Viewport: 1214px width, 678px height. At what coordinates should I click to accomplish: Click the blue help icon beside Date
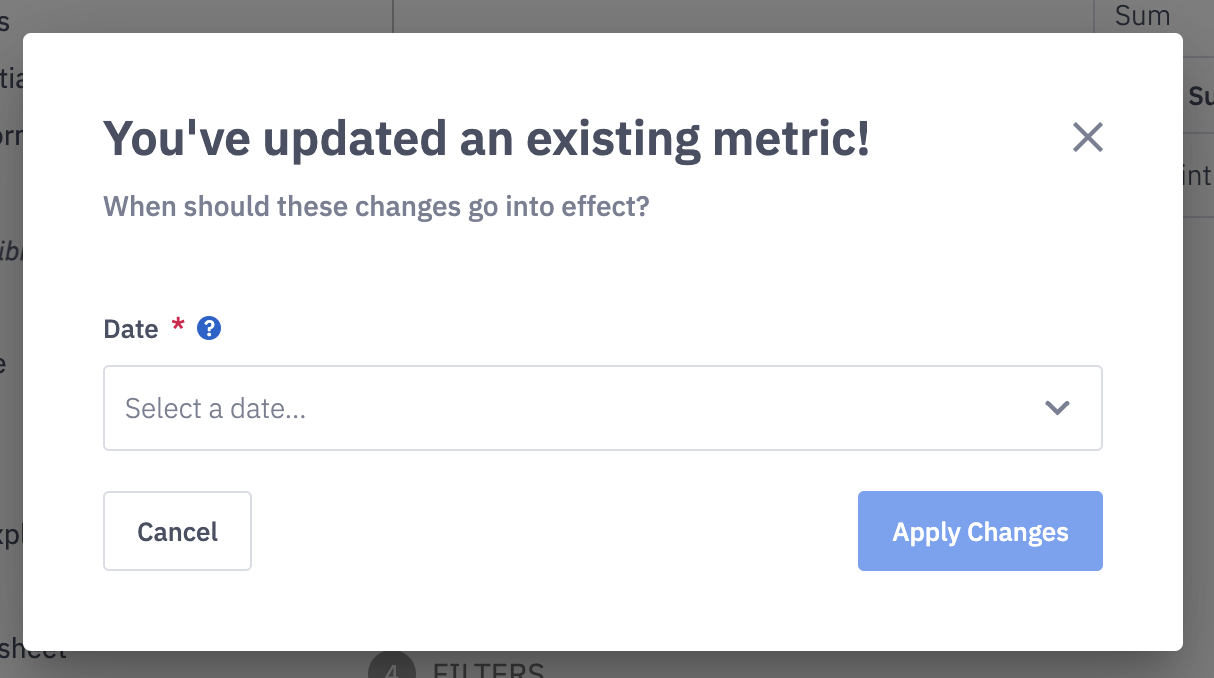pyautogui.click(x=208, y=328)
